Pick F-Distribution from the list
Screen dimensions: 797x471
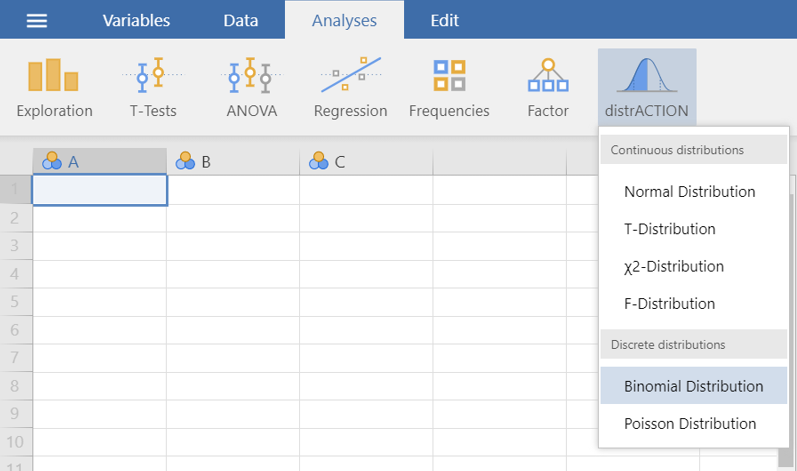(x=669, y=304)
